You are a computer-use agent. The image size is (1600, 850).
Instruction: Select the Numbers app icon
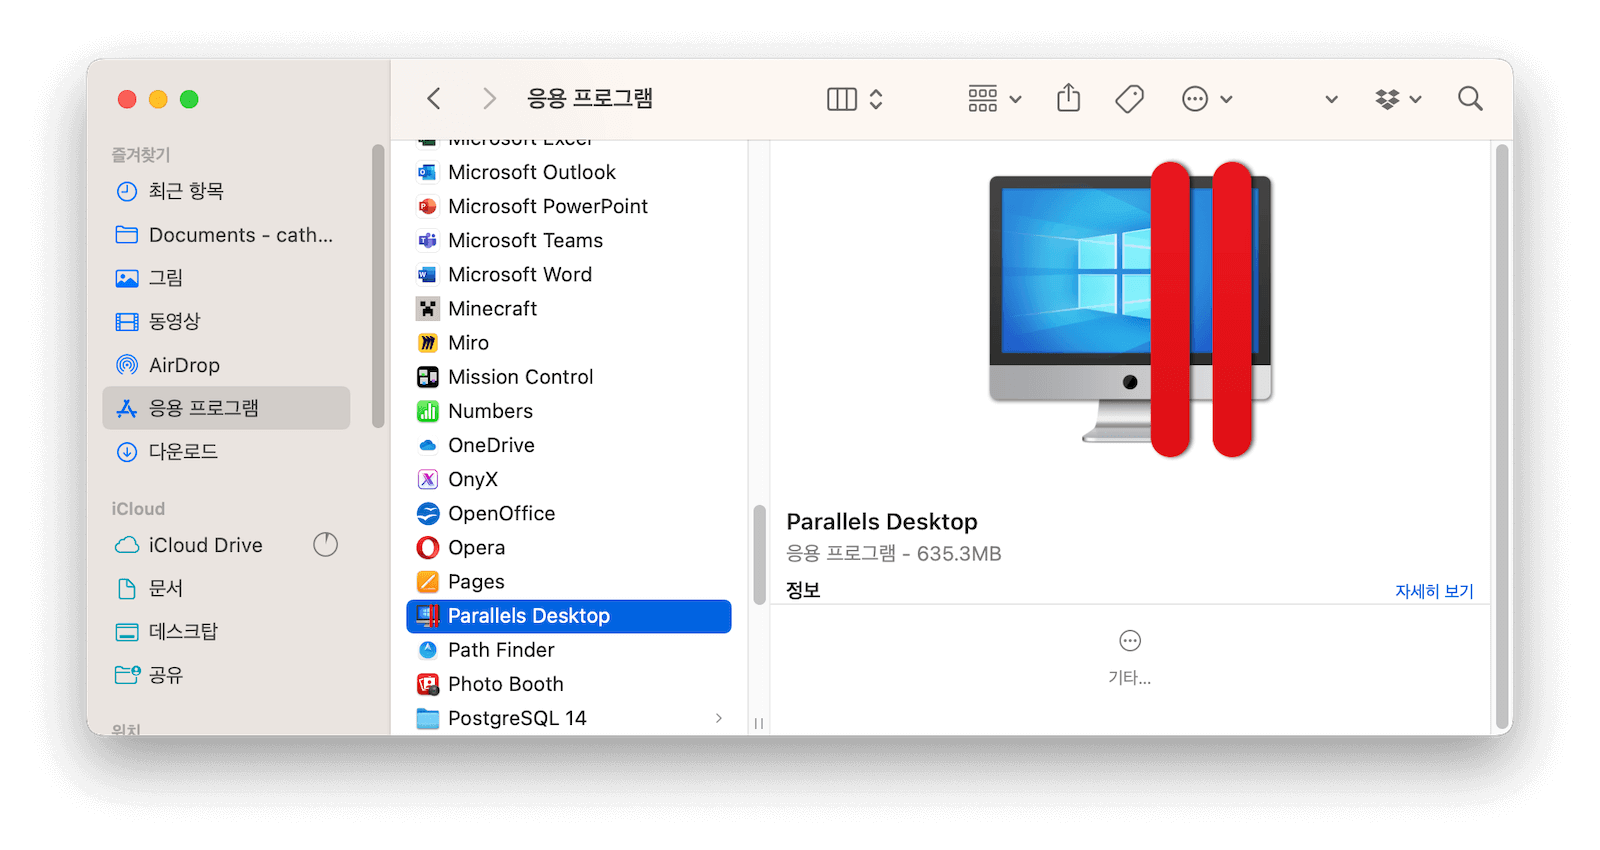coord(427,411)
